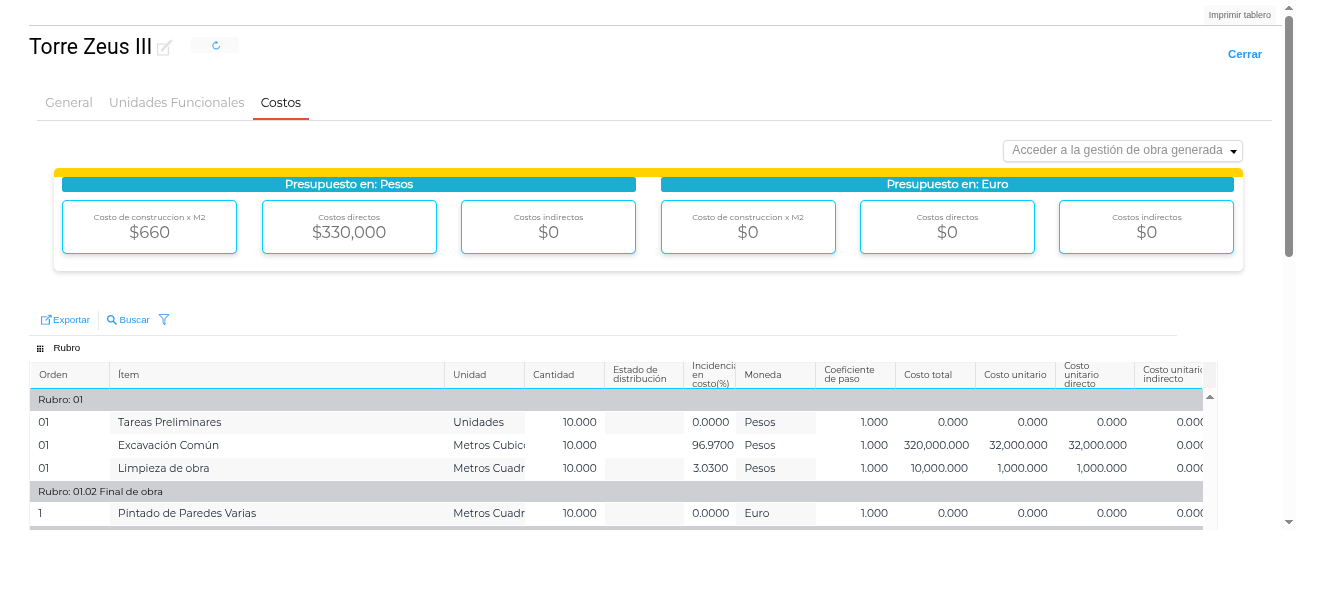Open the Unidades Funcionales tab

tap(176, 103)
